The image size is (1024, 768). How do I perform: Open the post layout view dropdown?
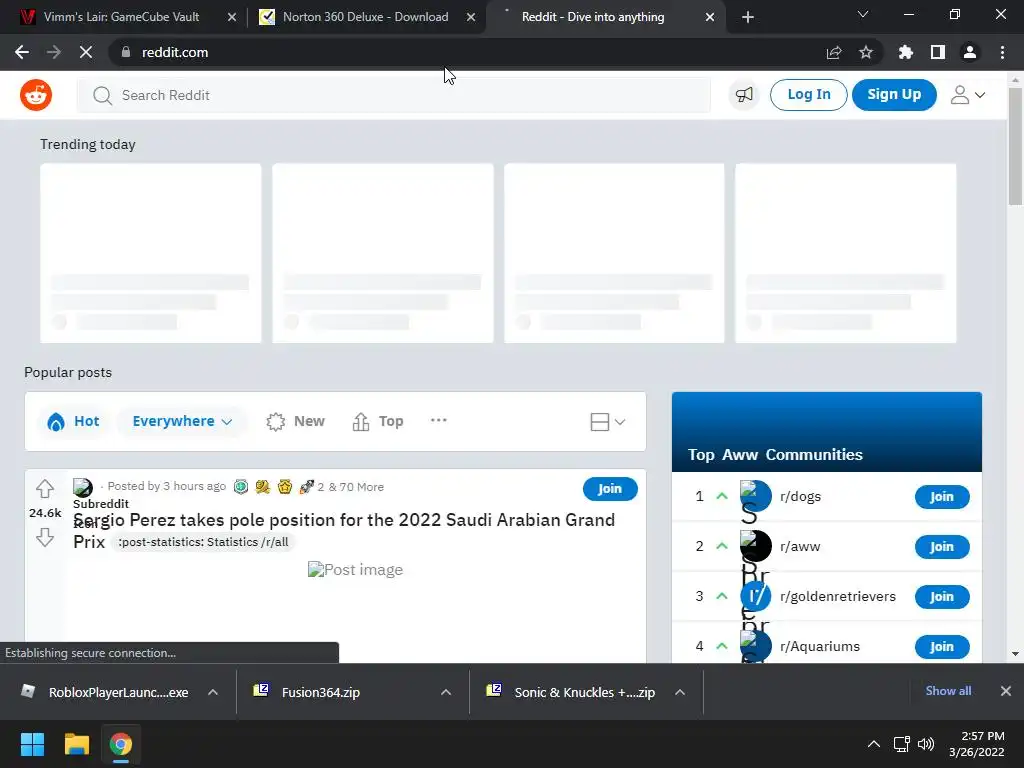click(607, 422)
